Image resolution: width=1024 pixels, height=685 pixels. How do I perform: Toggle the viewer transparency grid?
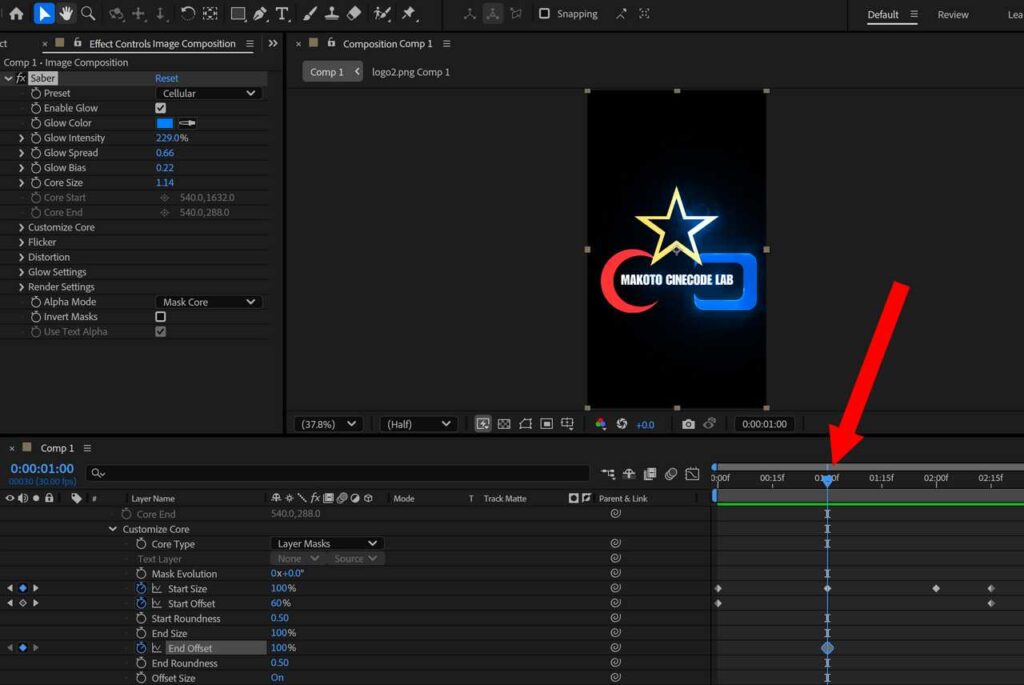tap(504, 424)
